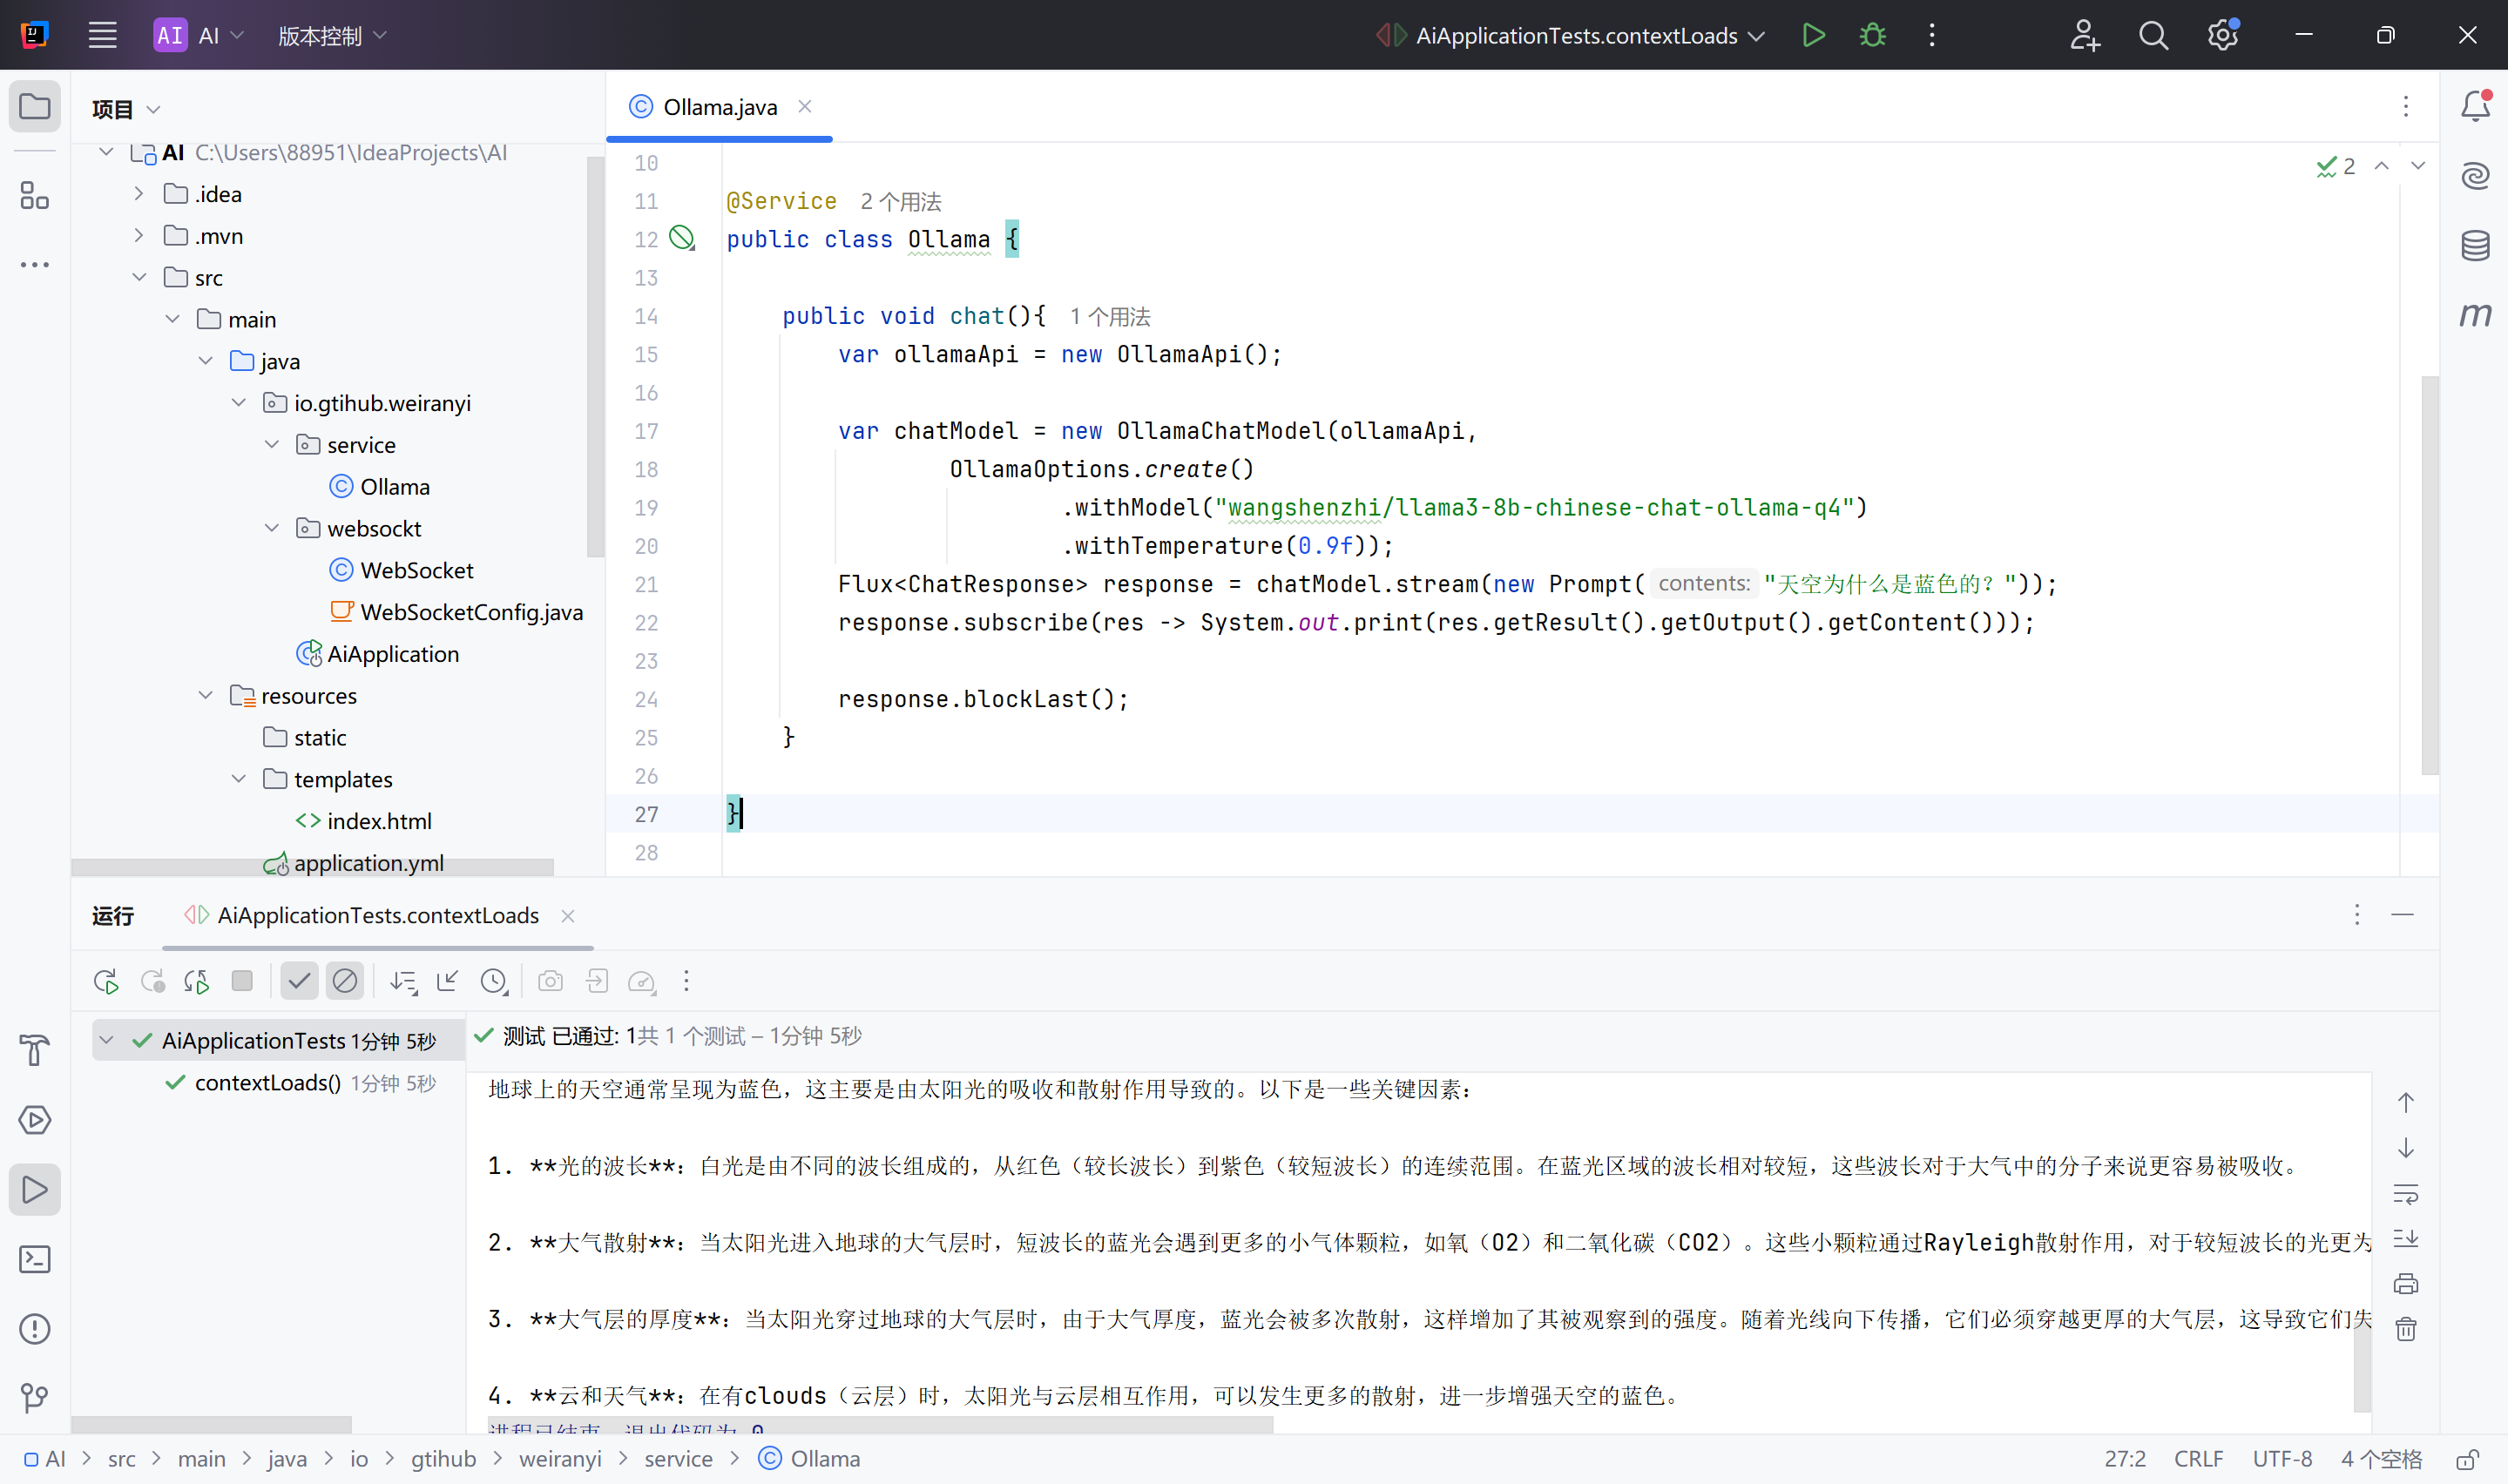Open more run actions in title bar
2508x1484 pixels.
1932,35
